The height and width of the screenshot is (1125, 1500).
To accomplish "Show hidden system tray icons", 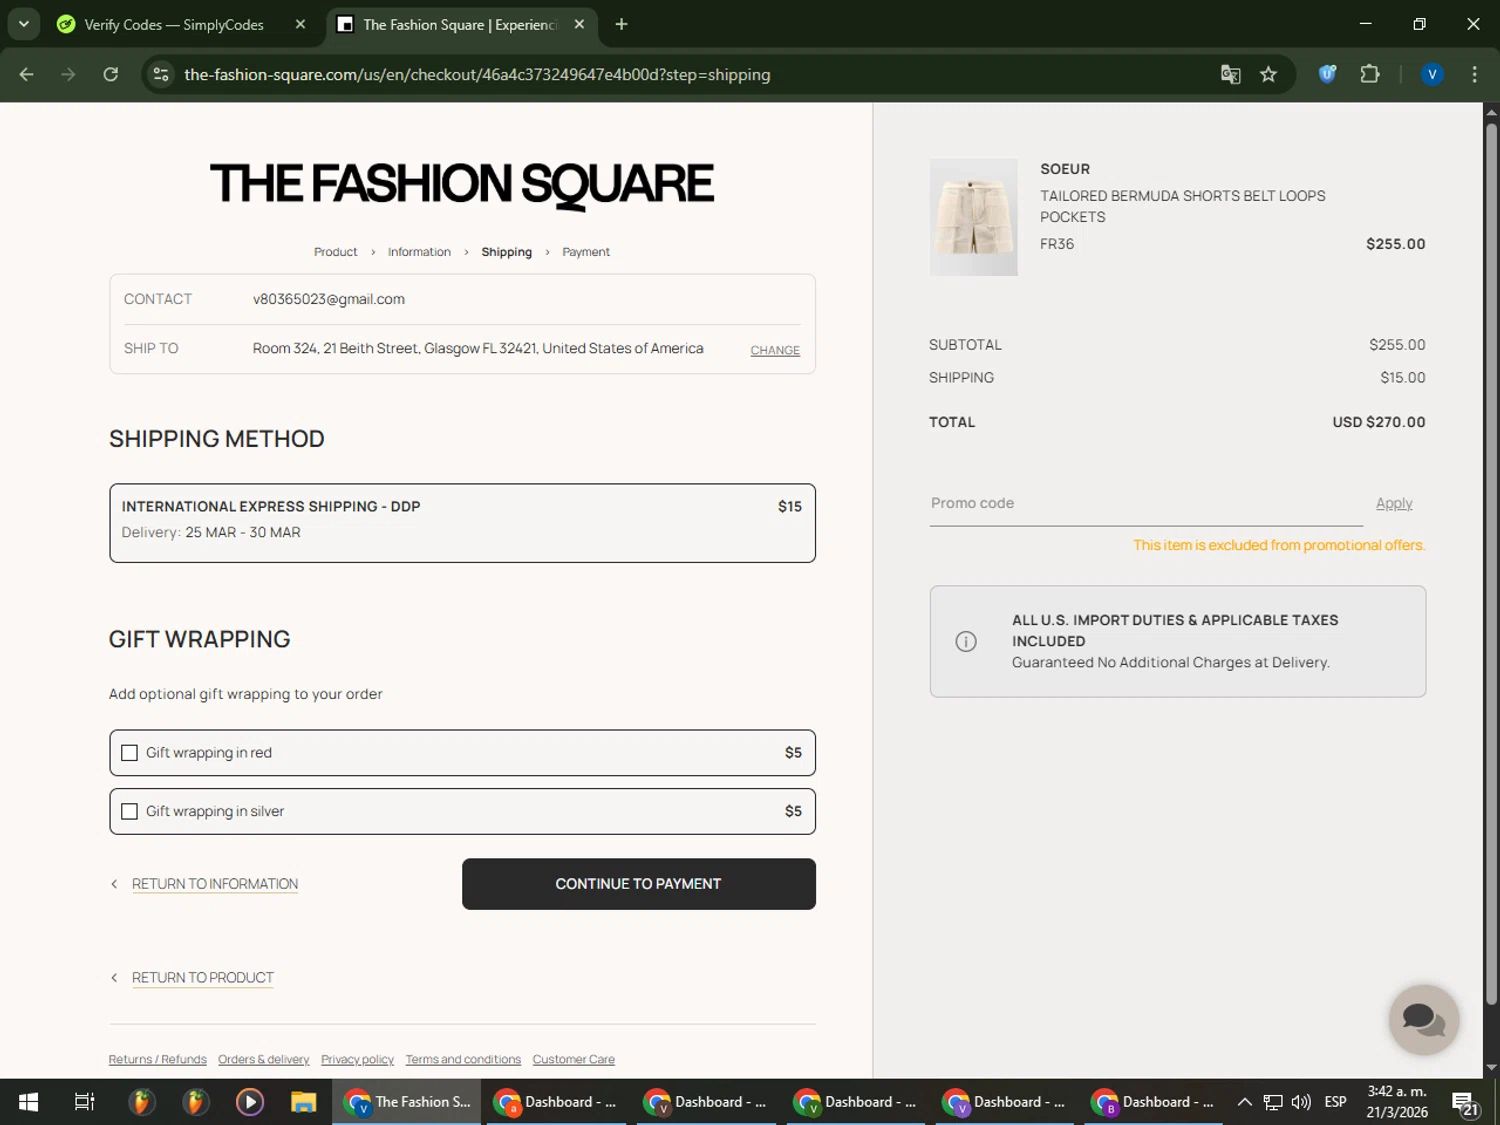I will [1244, 1102].
